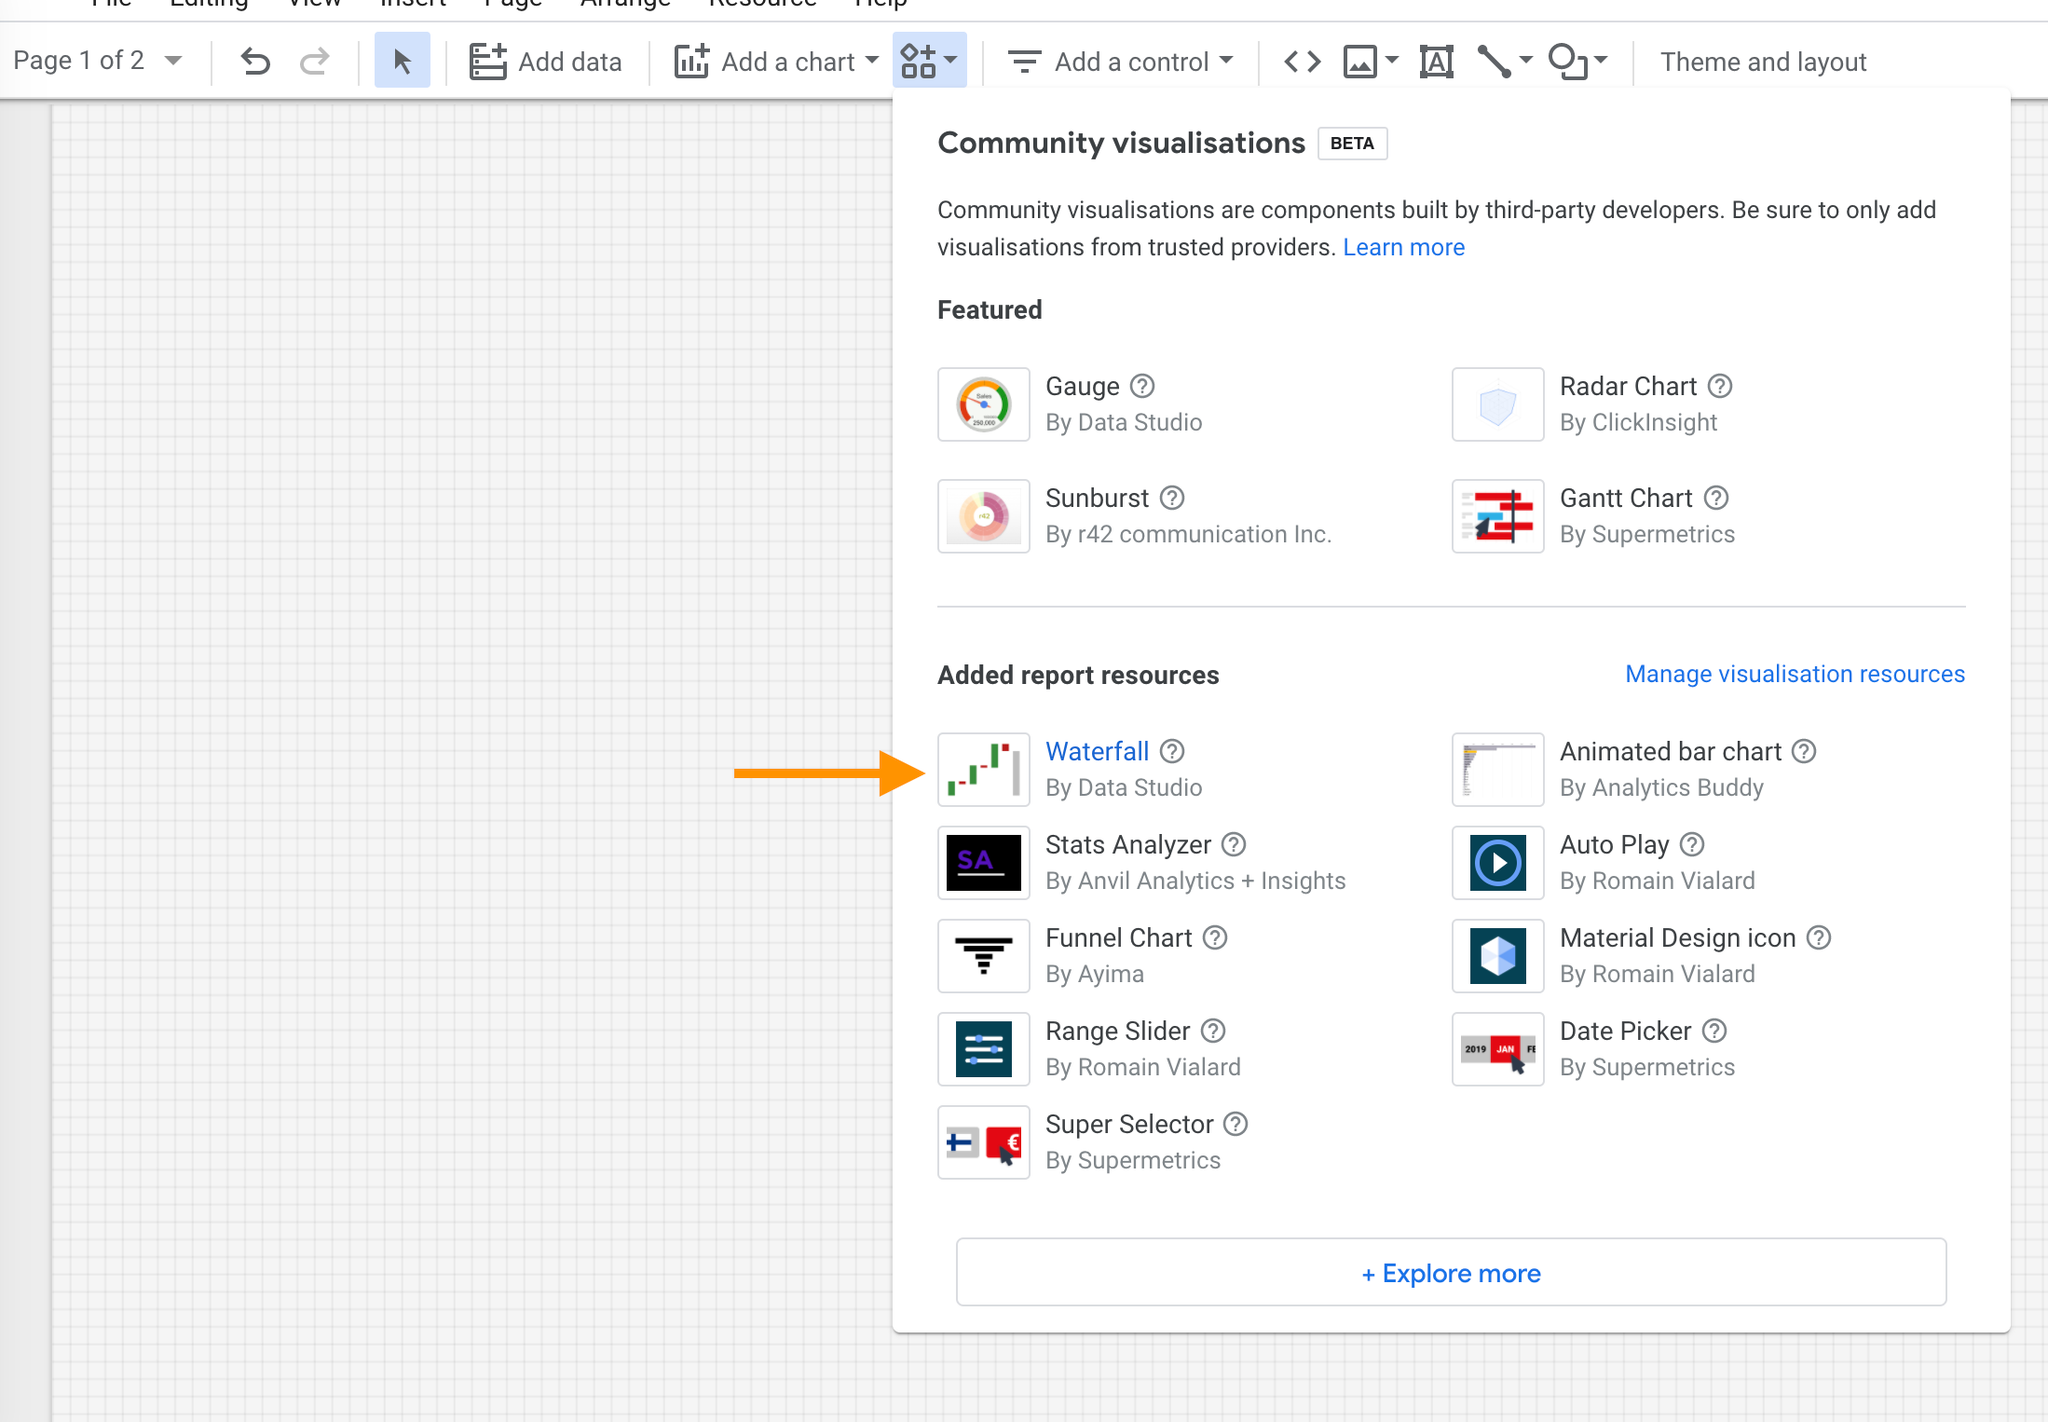The height and width of the screenshot is (1422, 2048).
Task: Click the help icon next to Gantt Chart
Action: (1716, 498)
